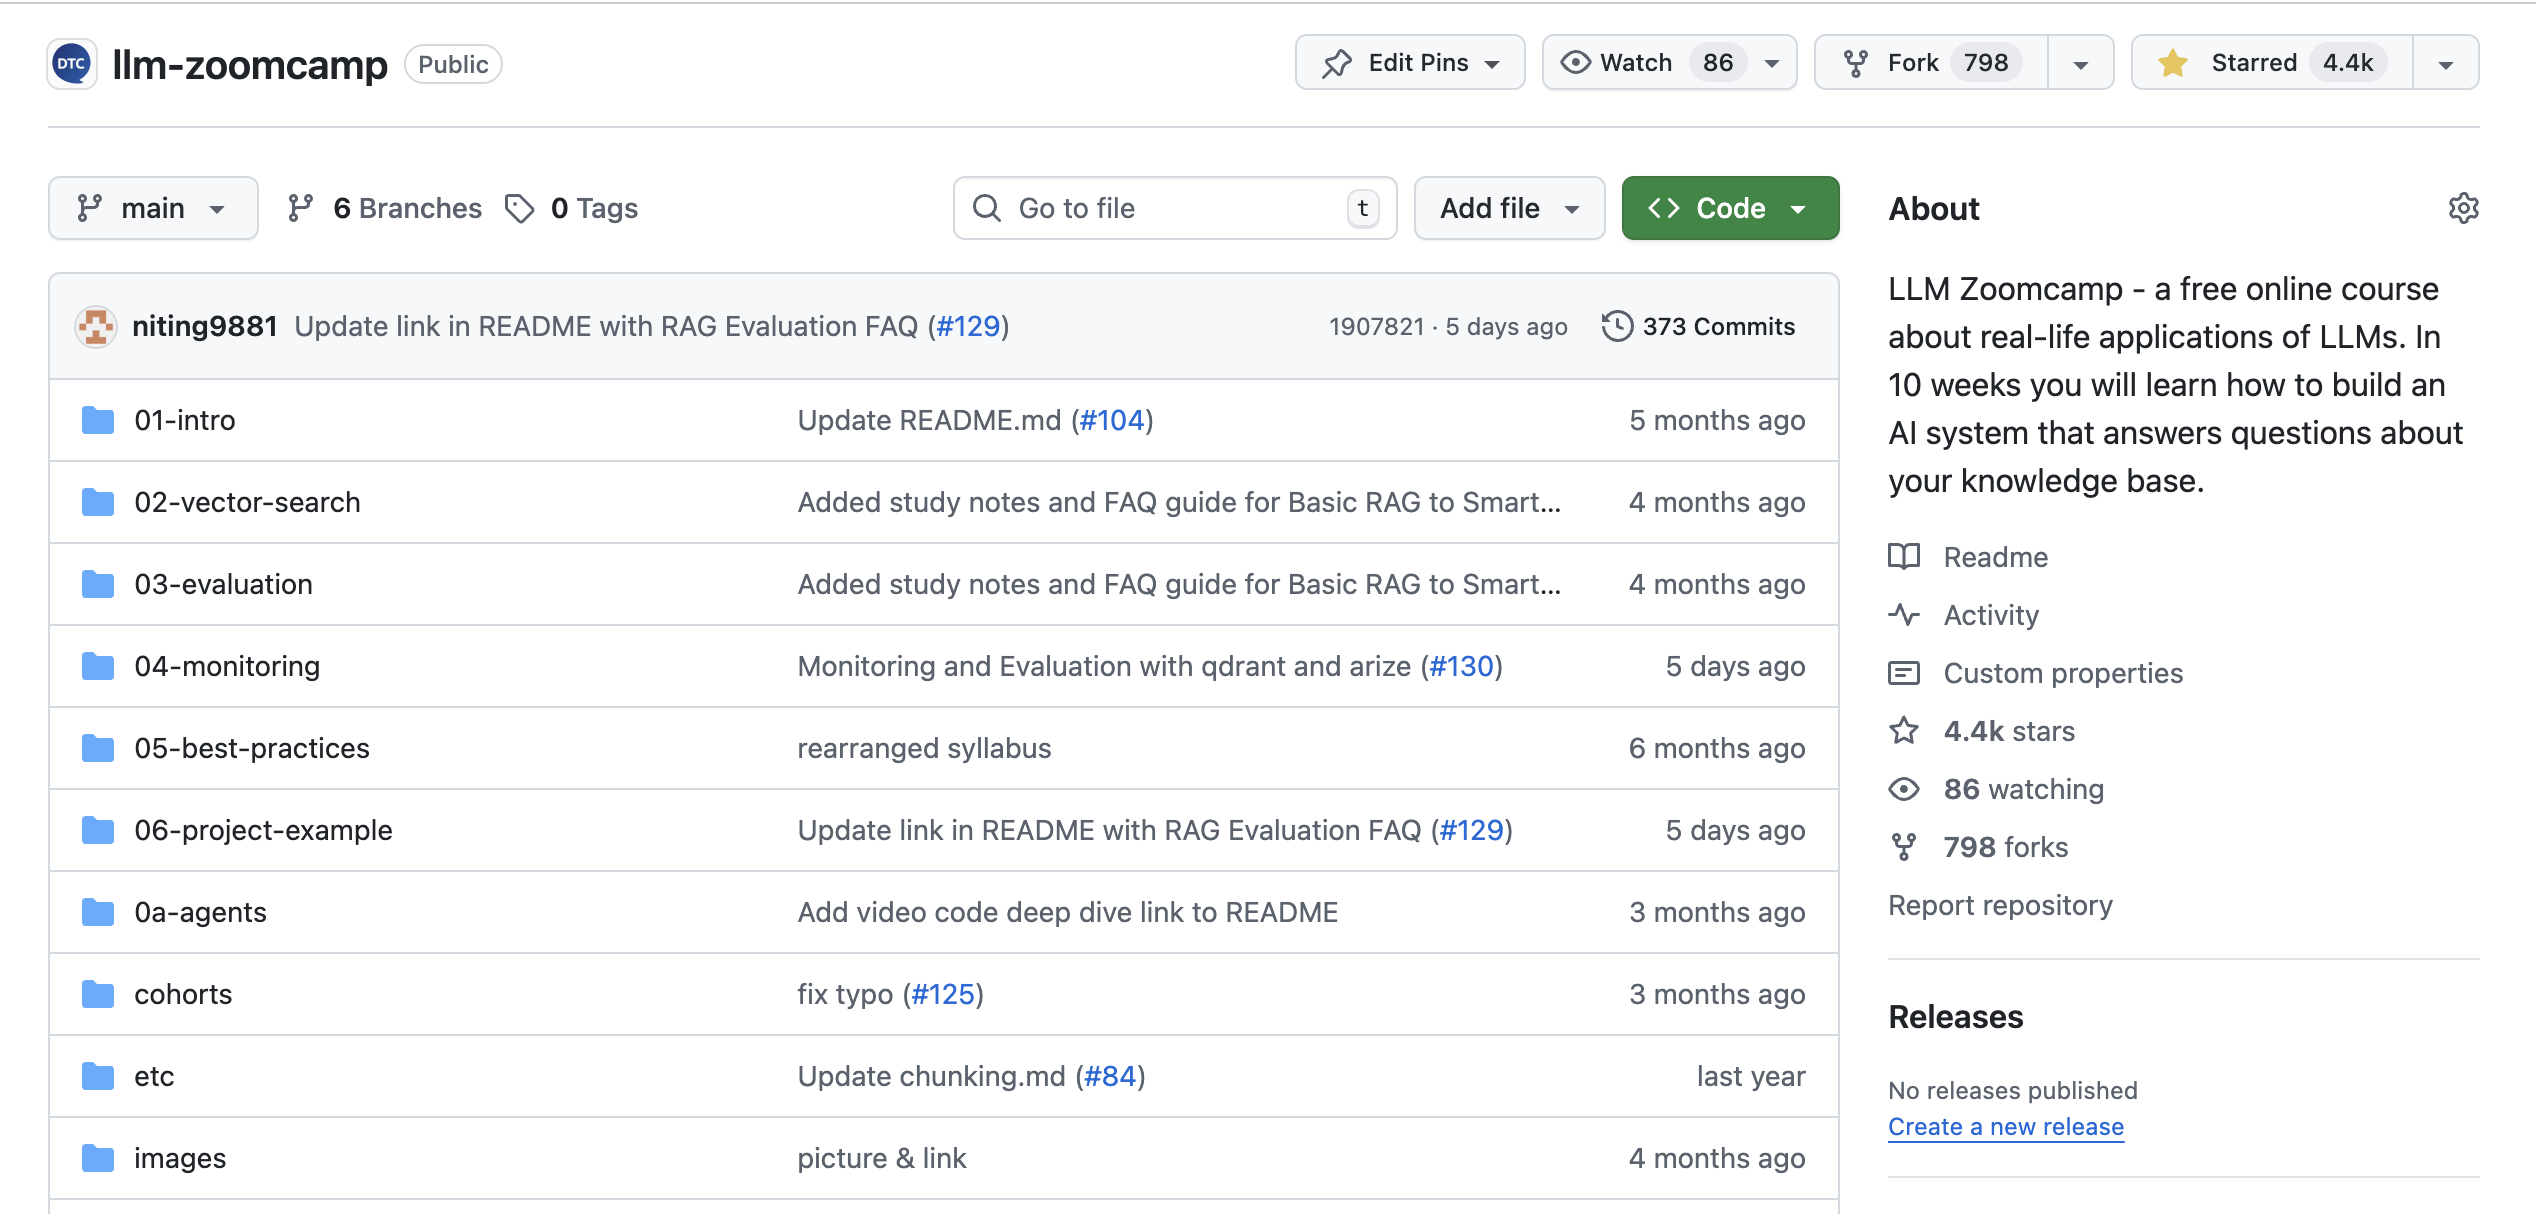
Task: Click the Go to file search box
Action: coord(1175,207)
